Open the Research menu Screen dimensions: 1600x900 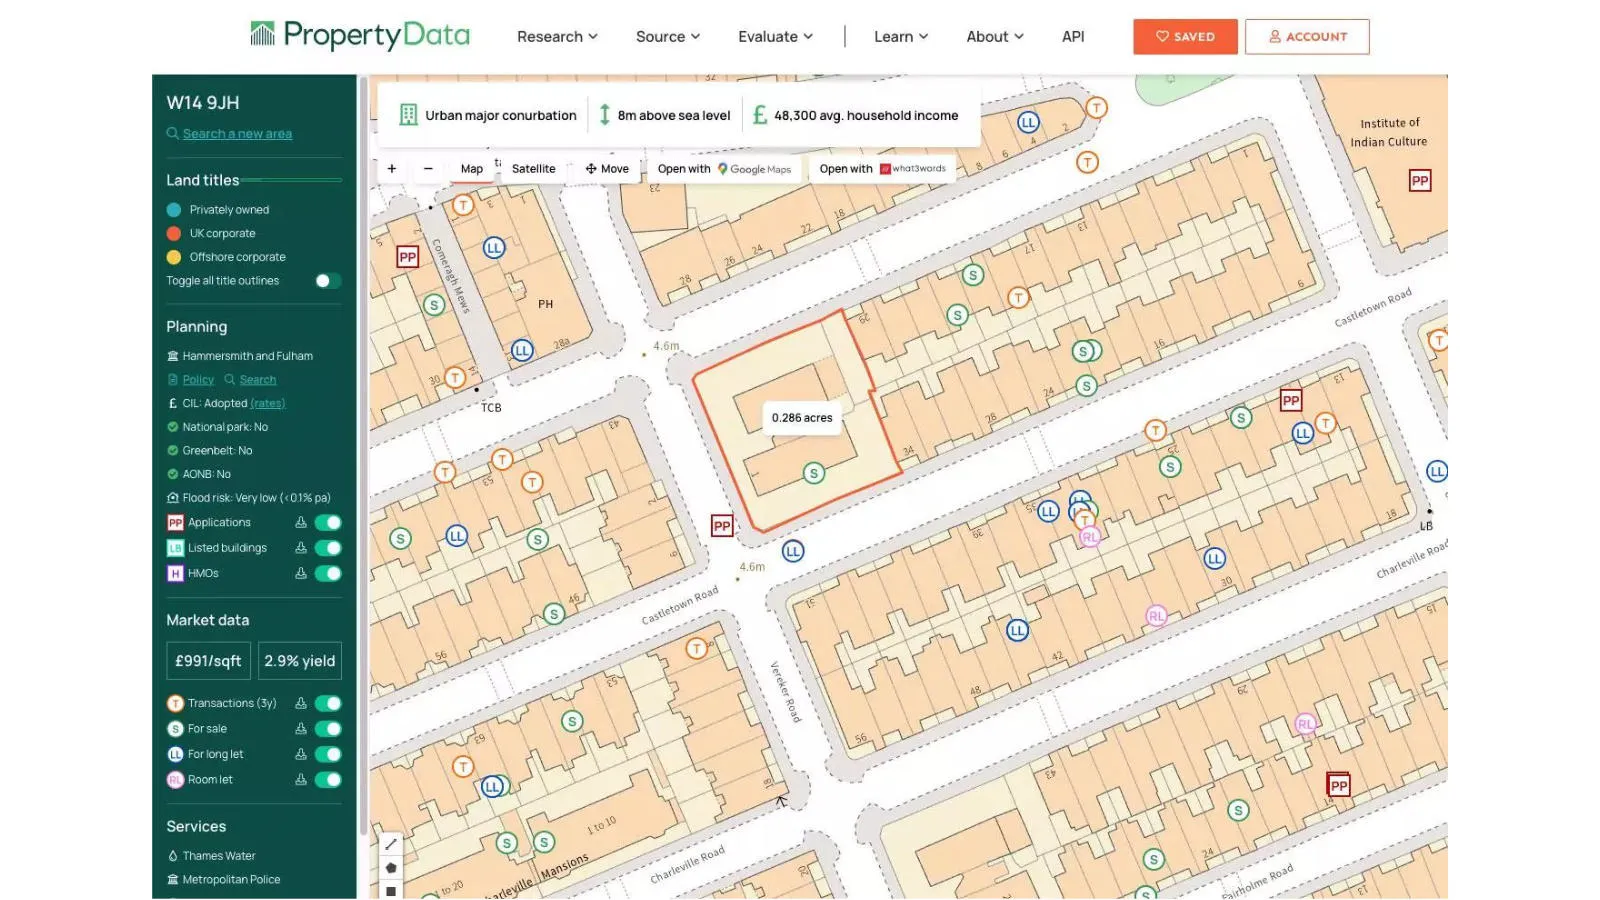(x=556, y=36)
